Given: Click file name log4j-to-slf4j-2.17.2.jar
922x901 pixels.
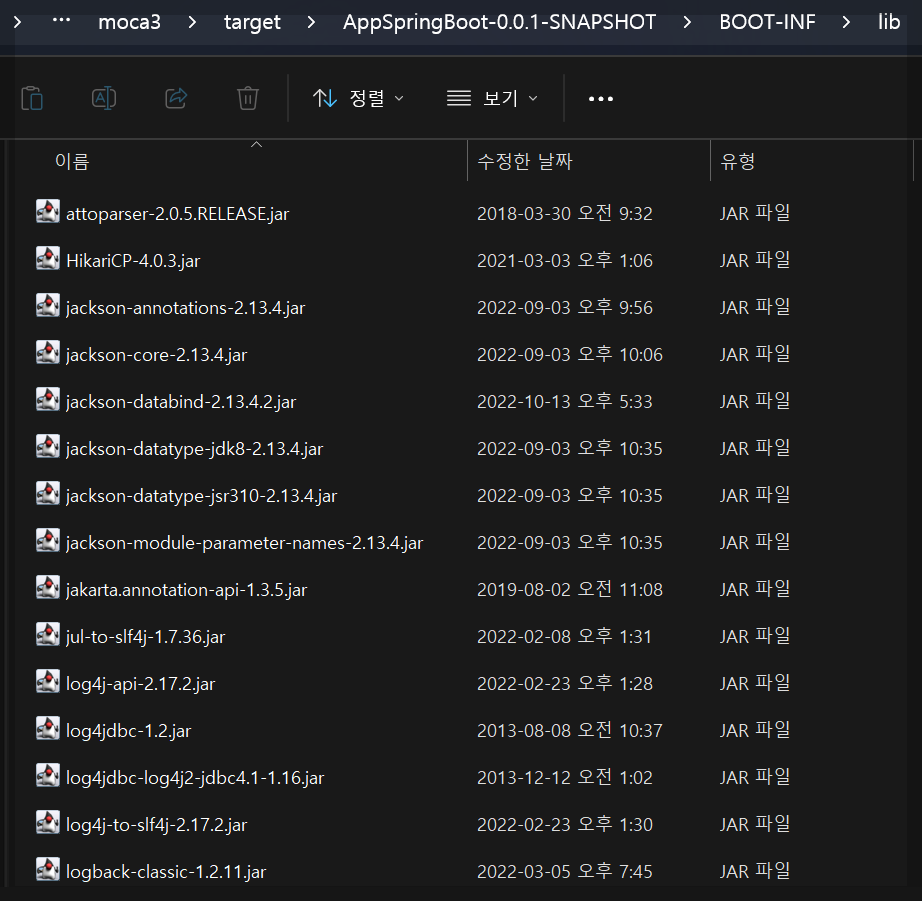Looking at the screenshot, I should [x=156, y=825].
